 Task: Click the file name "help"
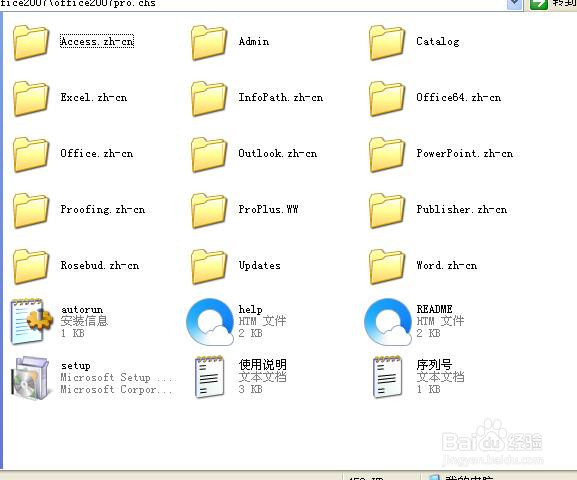point(251,310)
